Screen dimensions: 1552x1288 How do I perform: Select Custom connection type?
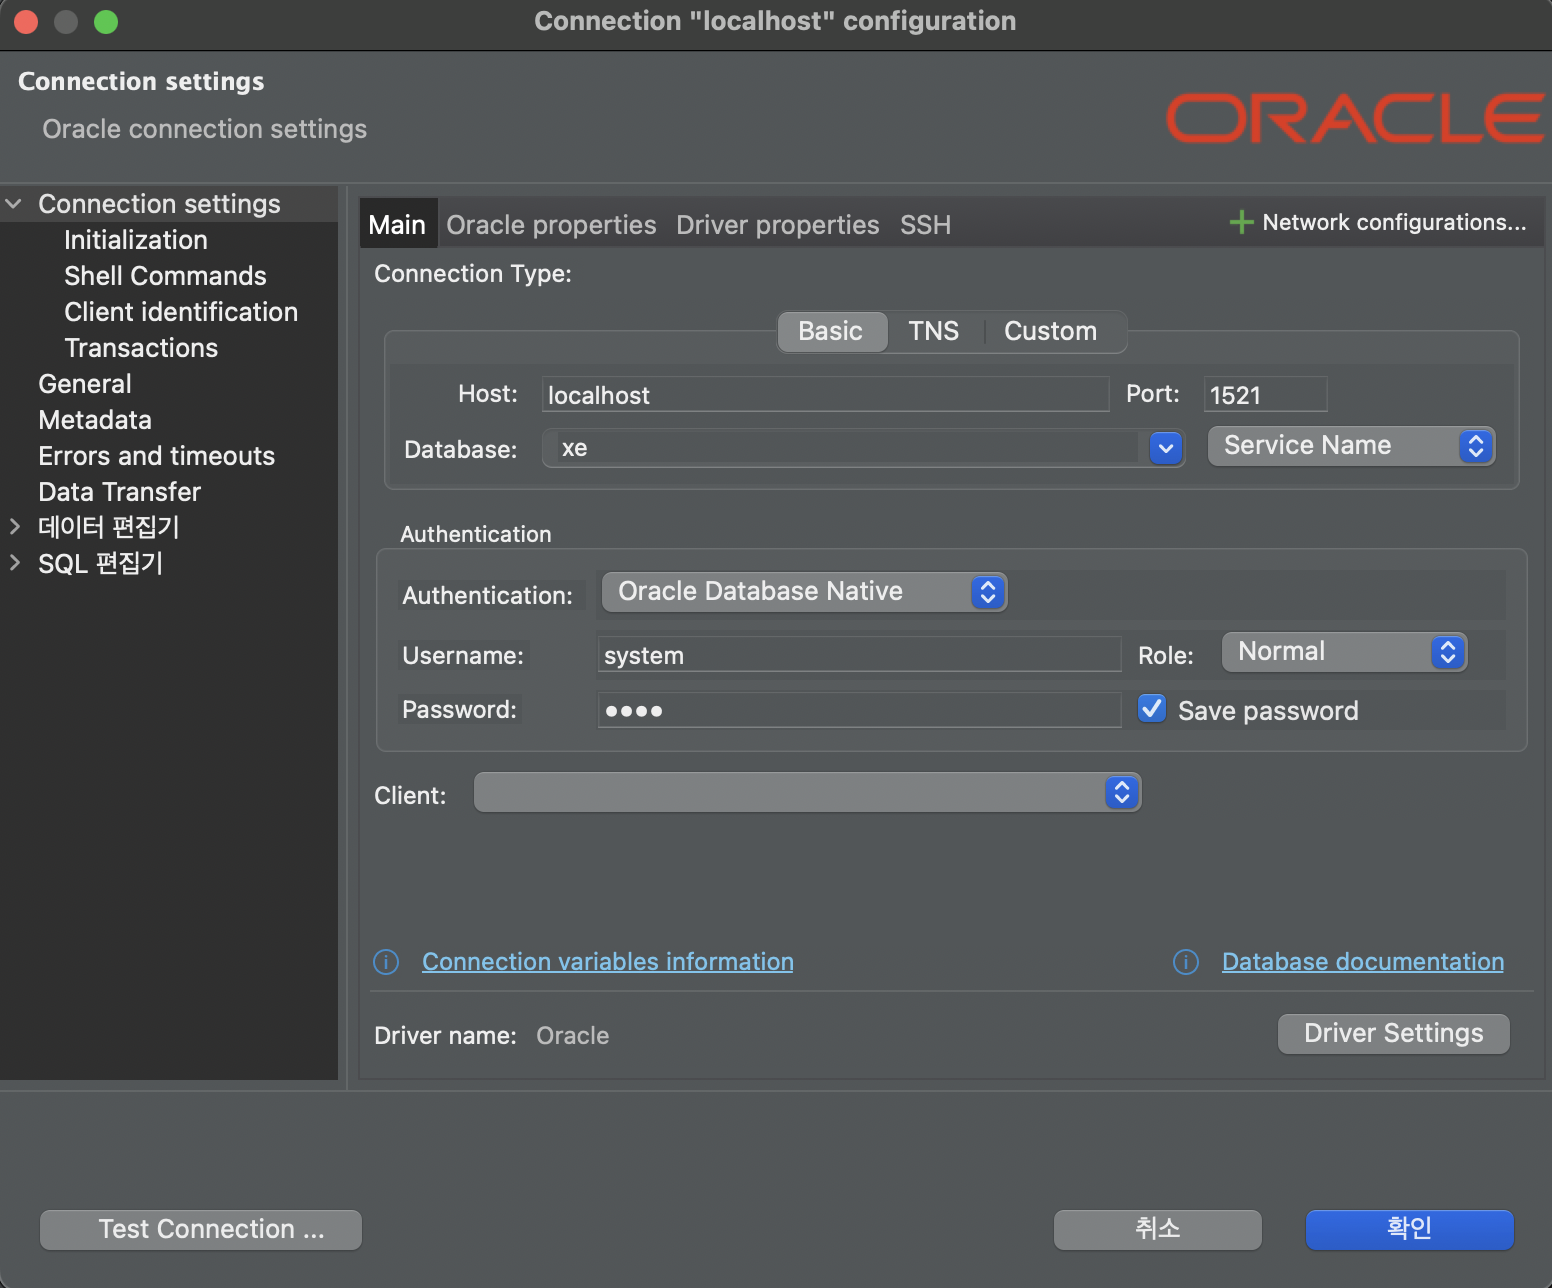click(x=1051, y=331)
